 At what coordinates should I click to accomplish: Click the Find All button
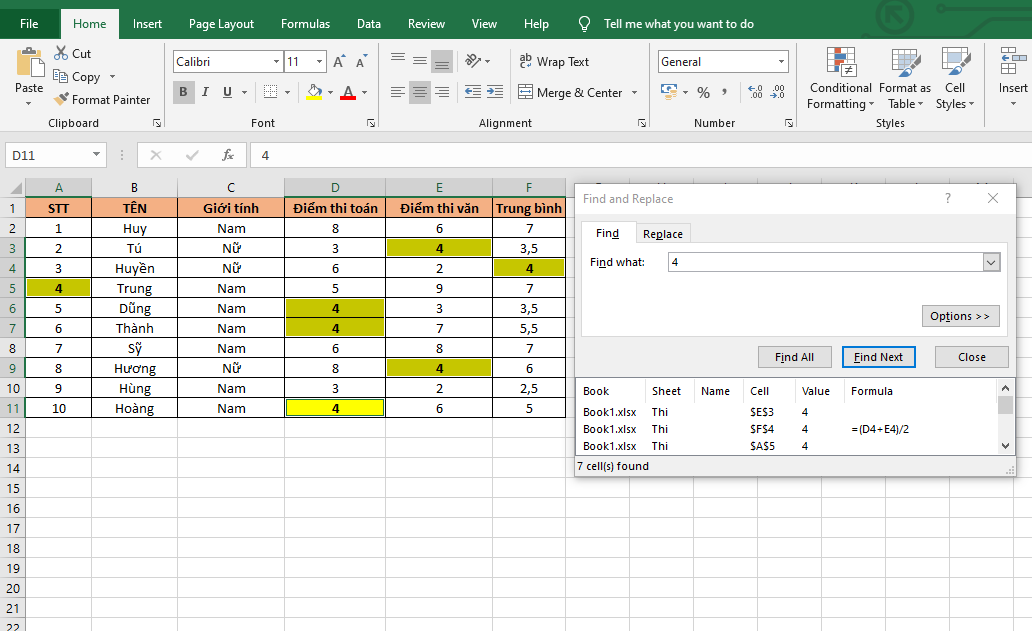click(794, 357)
